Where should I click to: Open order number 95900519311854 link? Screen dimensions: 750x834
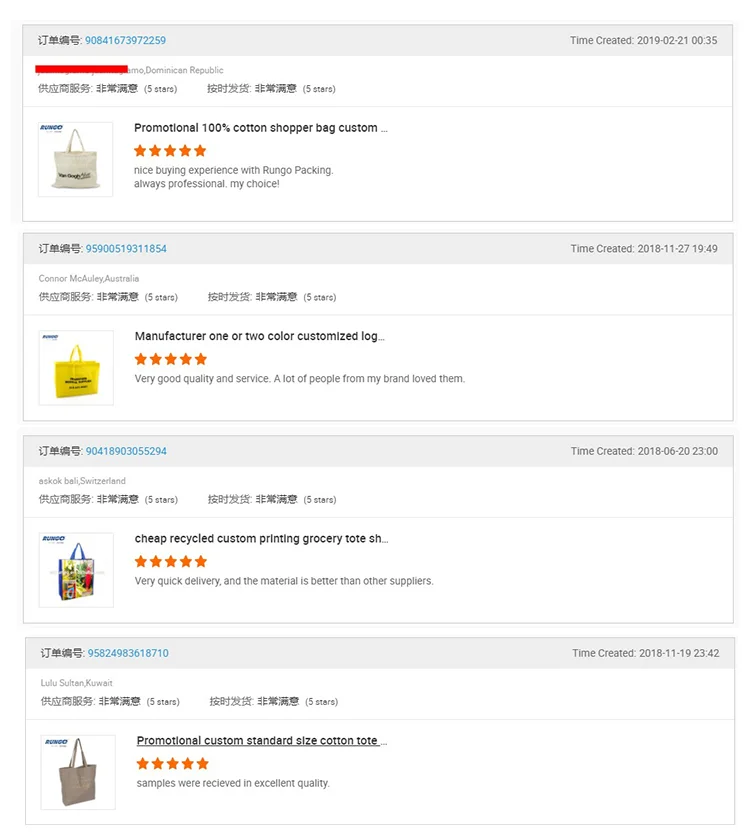point(126,249)
